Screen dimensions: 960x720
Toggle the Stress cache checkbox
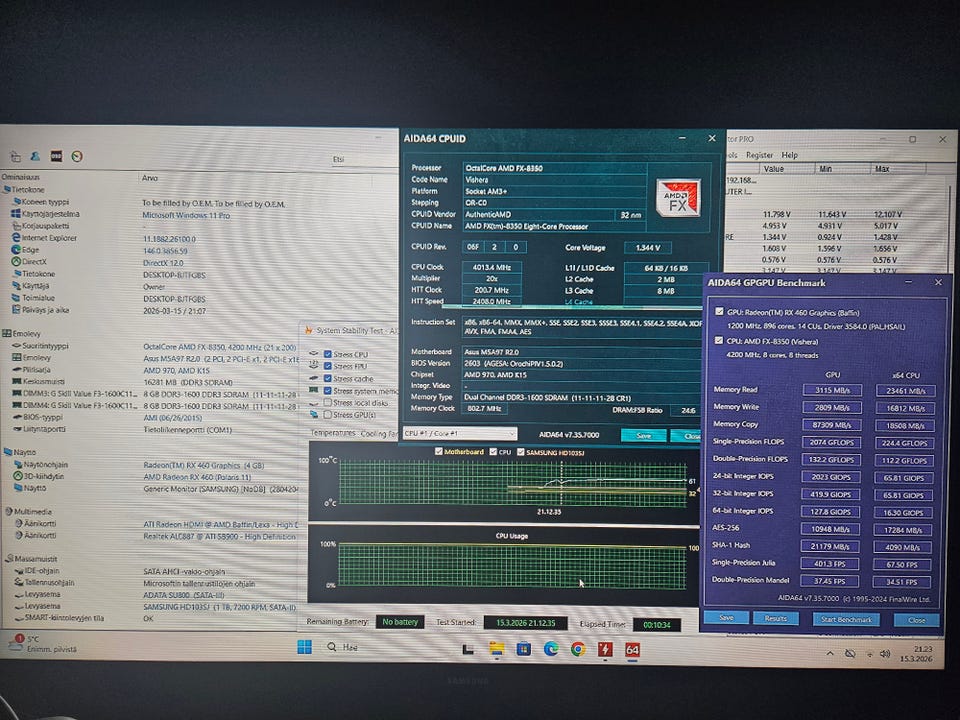[328, 378]
